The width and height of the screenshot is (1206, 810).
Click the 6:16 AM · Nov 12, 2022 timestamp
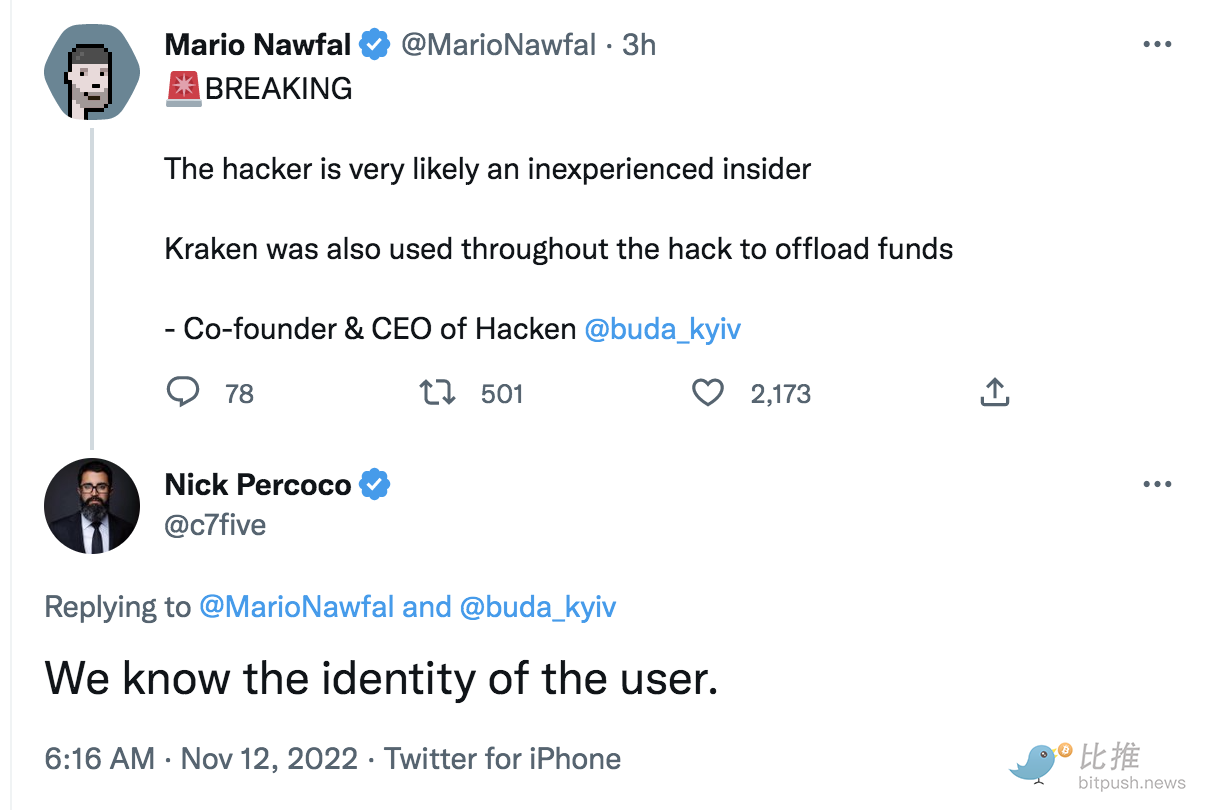[201, 758]
